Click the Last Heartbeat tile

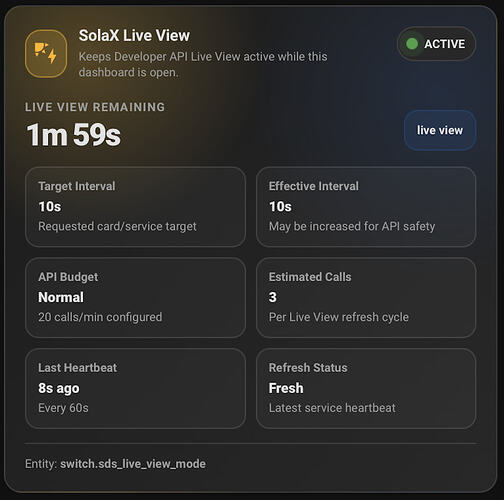pyautogui.click(x=135, y=388)
